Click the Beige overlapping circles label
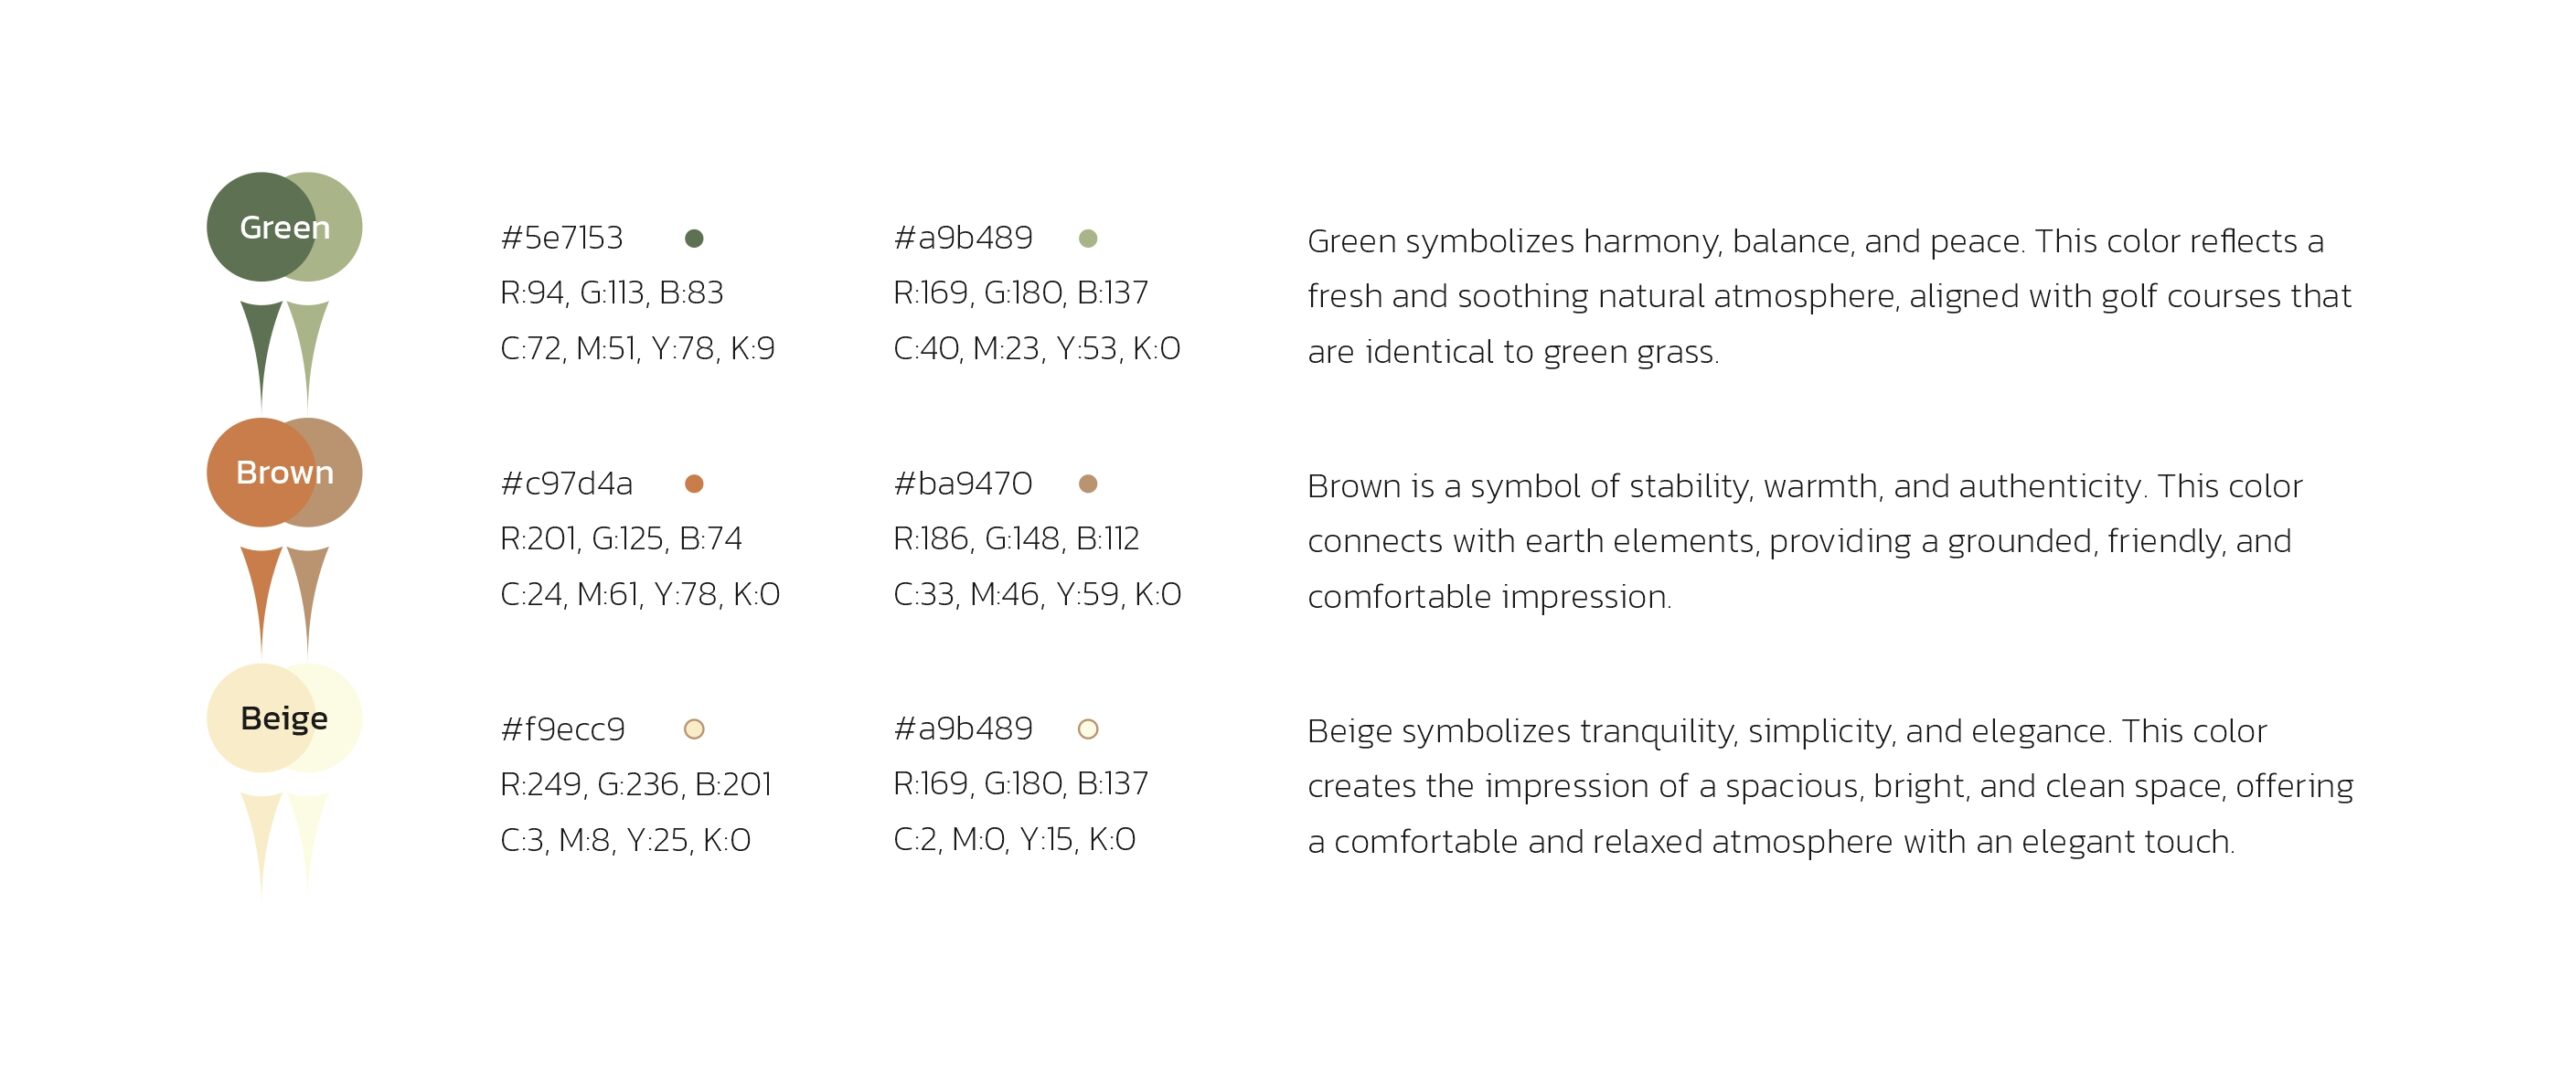Image resolution: width=2560 pixels, height=1085 pixels. [x=284, y=718]
